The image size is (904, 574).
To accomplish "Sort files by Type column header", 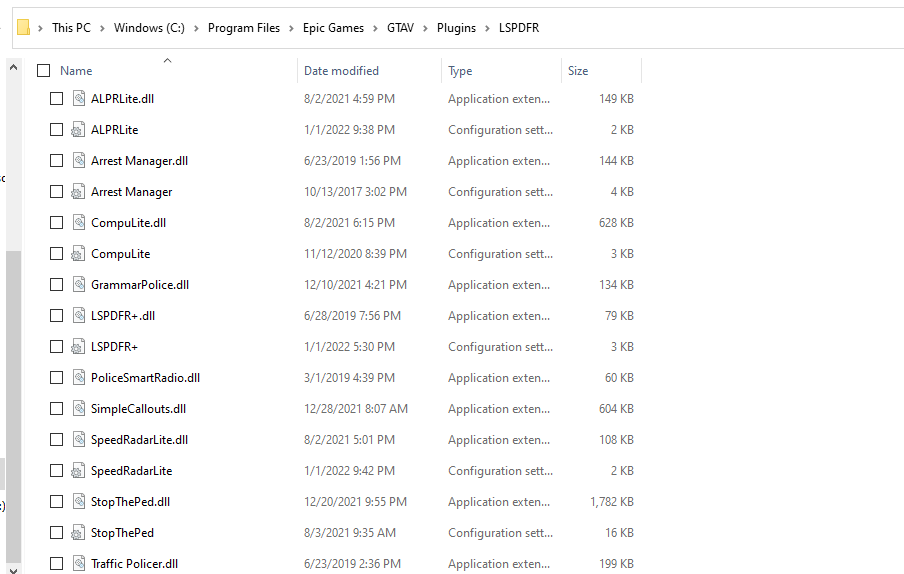I will (x=460, y=70).
